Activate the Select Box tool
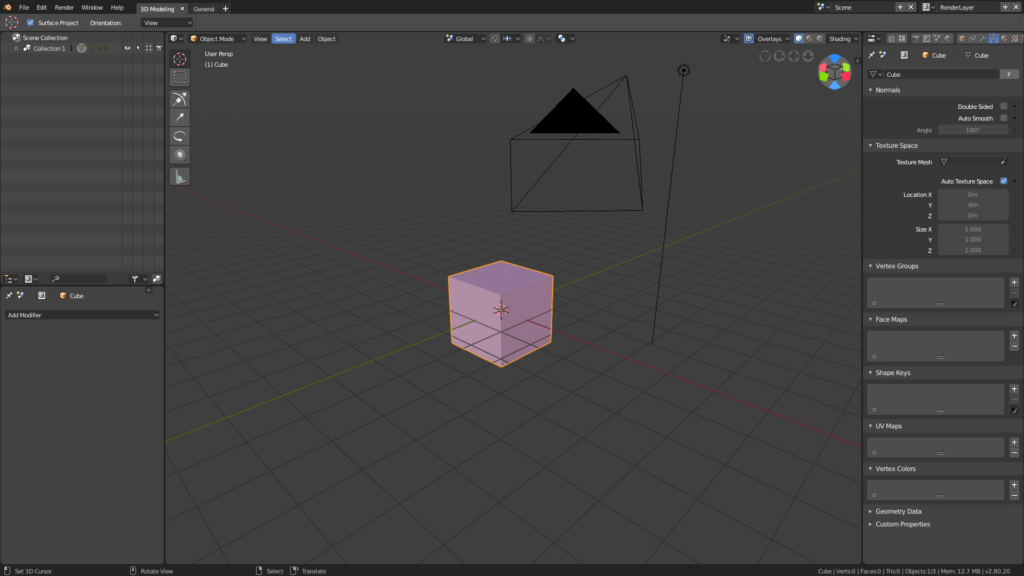The height and width of the screenshot is (576, 1024). coord(179,77)
